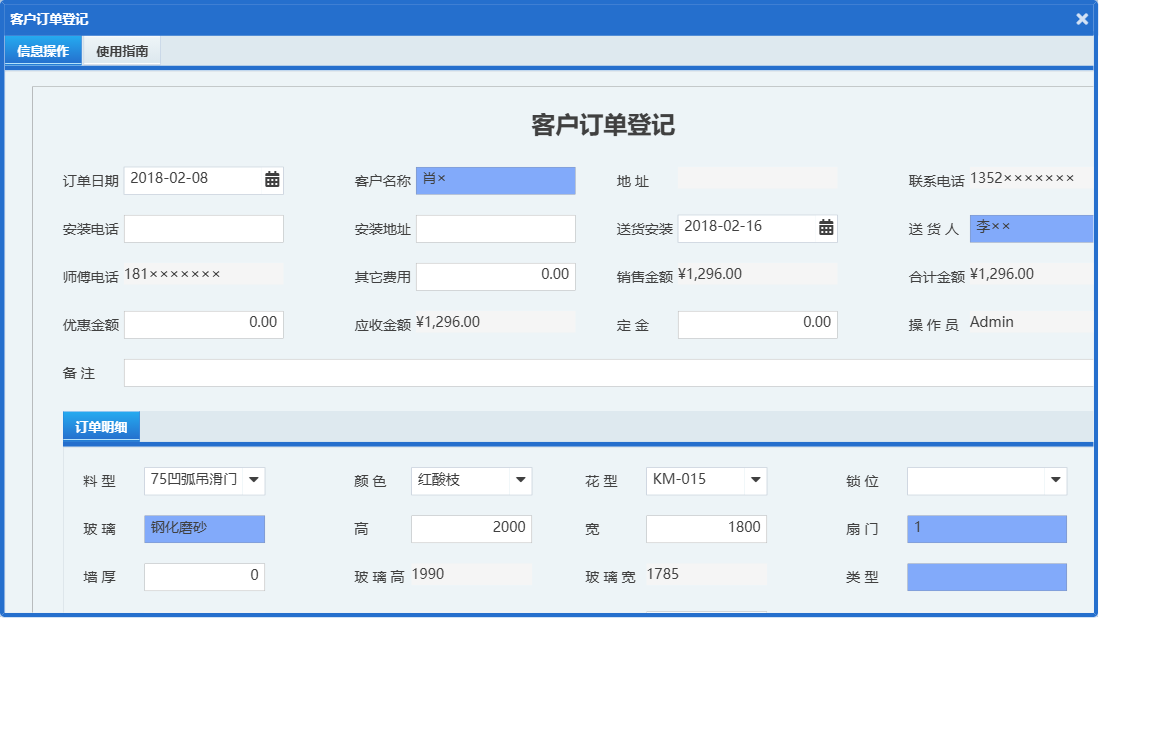1153x736 pixels.
Task: Select the 信息操作 tab
Action: [x=42, y=50]
